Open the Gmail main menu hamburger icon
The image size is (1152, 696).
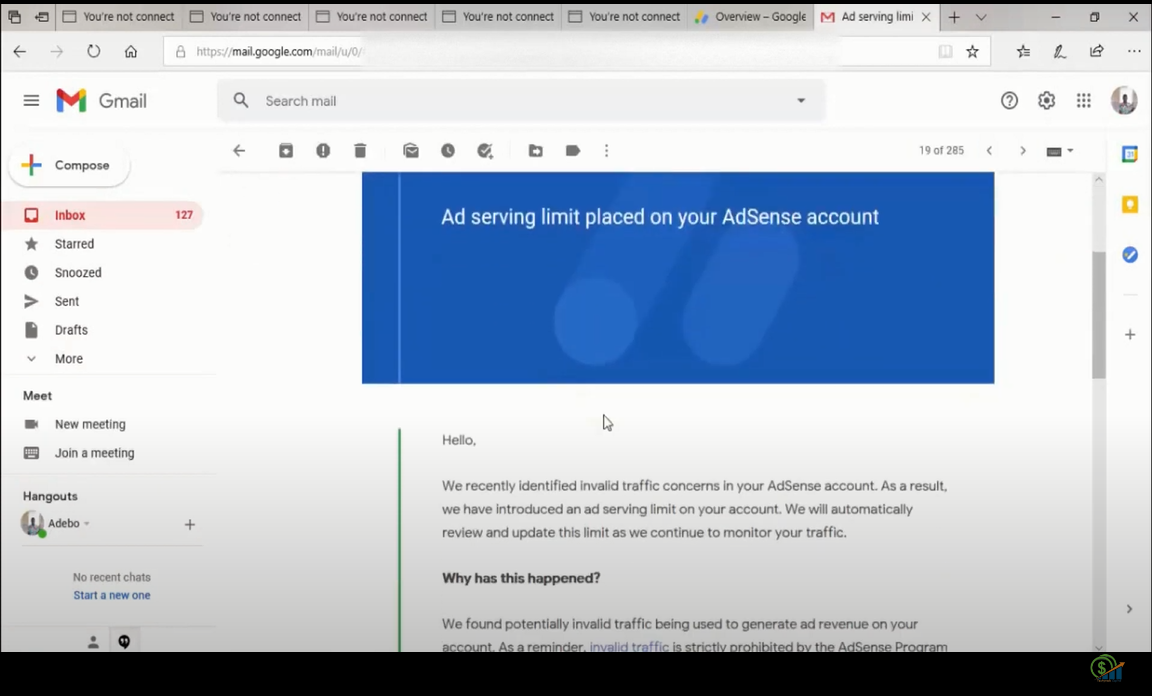[31, 101]
